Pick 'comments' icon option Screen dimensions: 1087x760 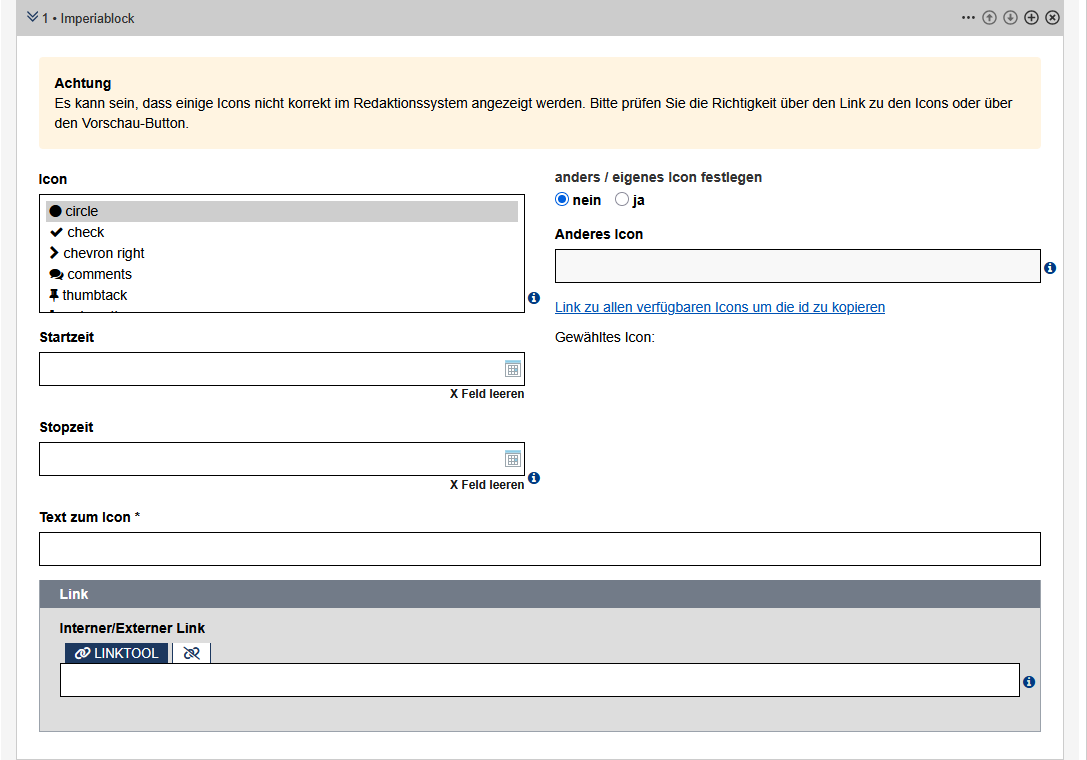click(99, 274)
